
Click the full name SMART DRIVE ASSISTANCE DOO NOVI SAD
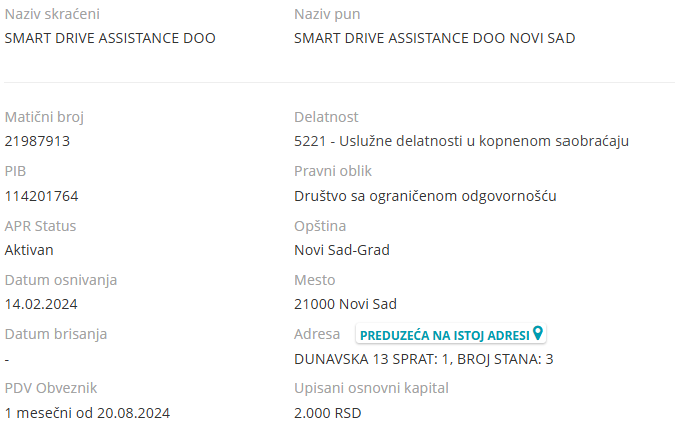434,38
